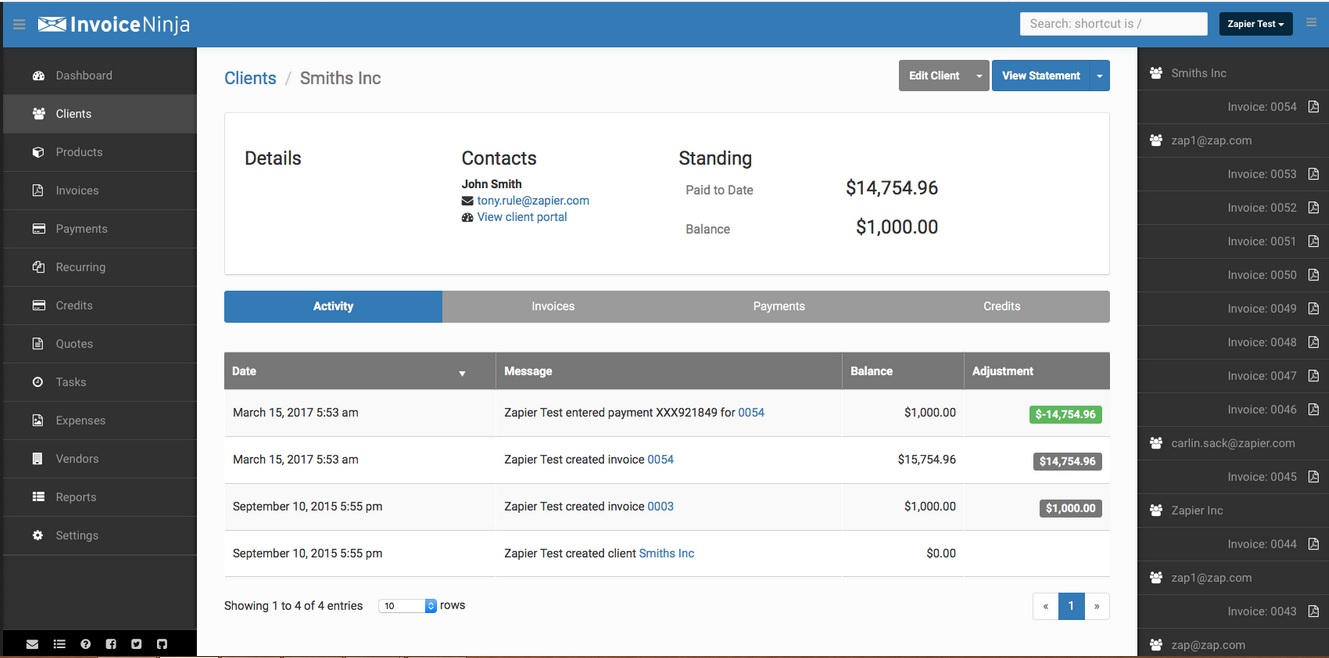Open Vendors in the sidebar
This screenshot has height=658, width=1329.
[x=99, y=459]
